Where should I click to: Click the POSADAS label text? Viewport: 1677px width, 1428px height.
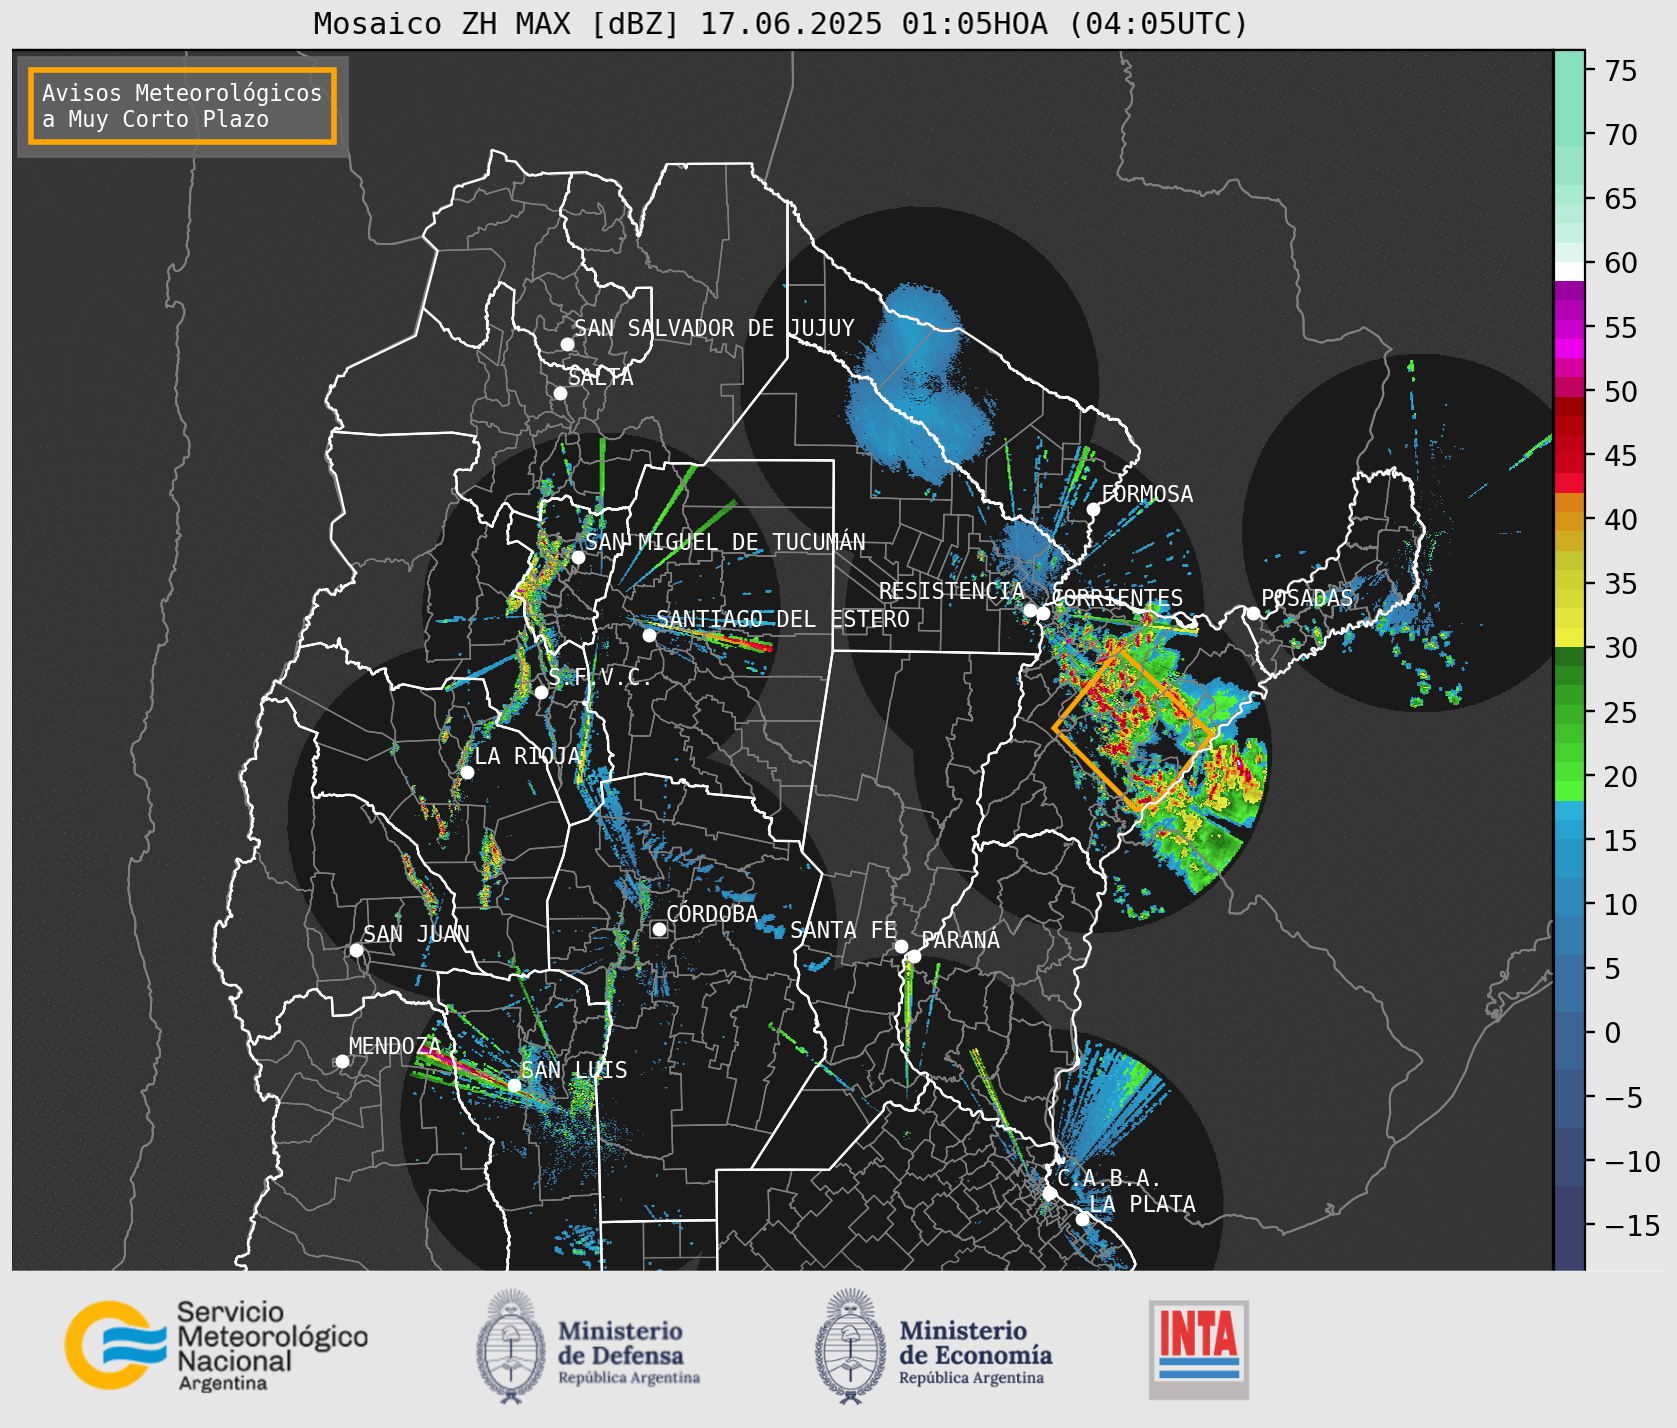pos(1306,598)
